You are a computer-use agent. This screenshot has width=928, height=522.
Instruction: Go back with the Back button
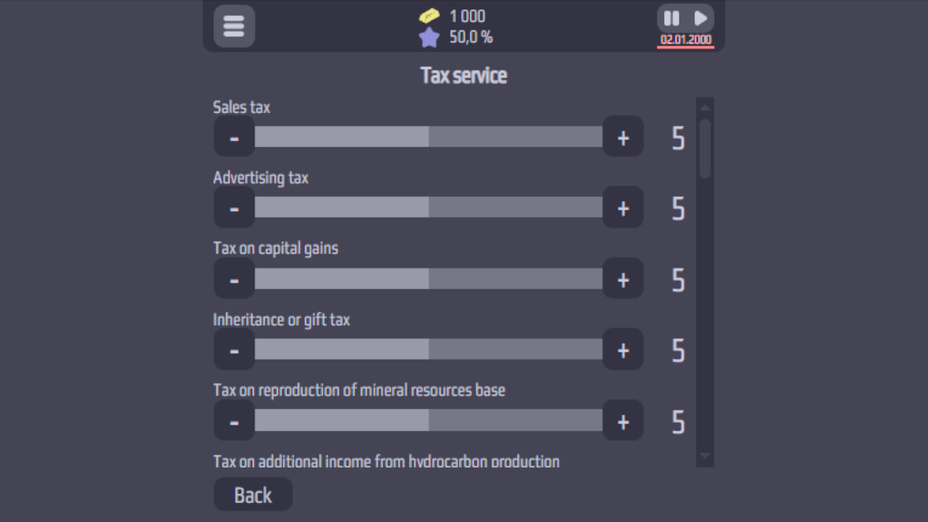[x=253, y=494]
